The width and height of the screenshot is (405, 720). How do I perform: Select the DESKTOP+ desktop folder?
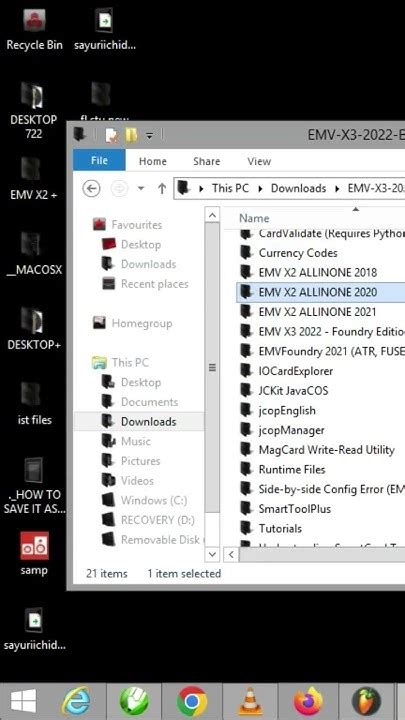coord(33,328)
